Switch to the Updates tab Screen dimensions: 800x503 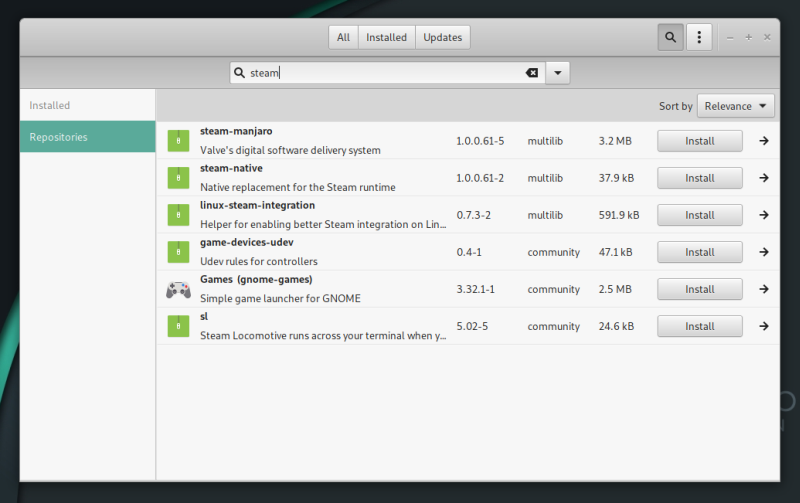click(442, 38)
